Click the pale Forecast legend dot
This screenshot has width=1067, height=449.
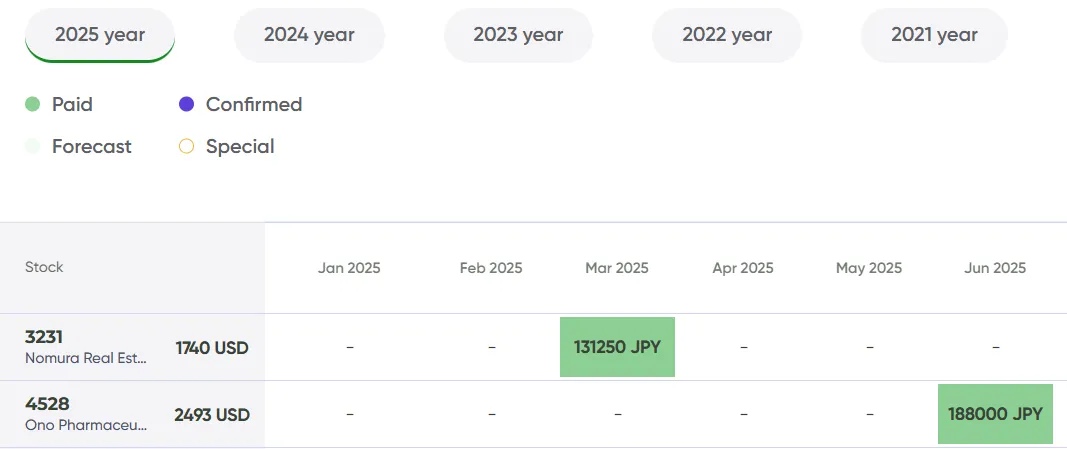point(32,146)
